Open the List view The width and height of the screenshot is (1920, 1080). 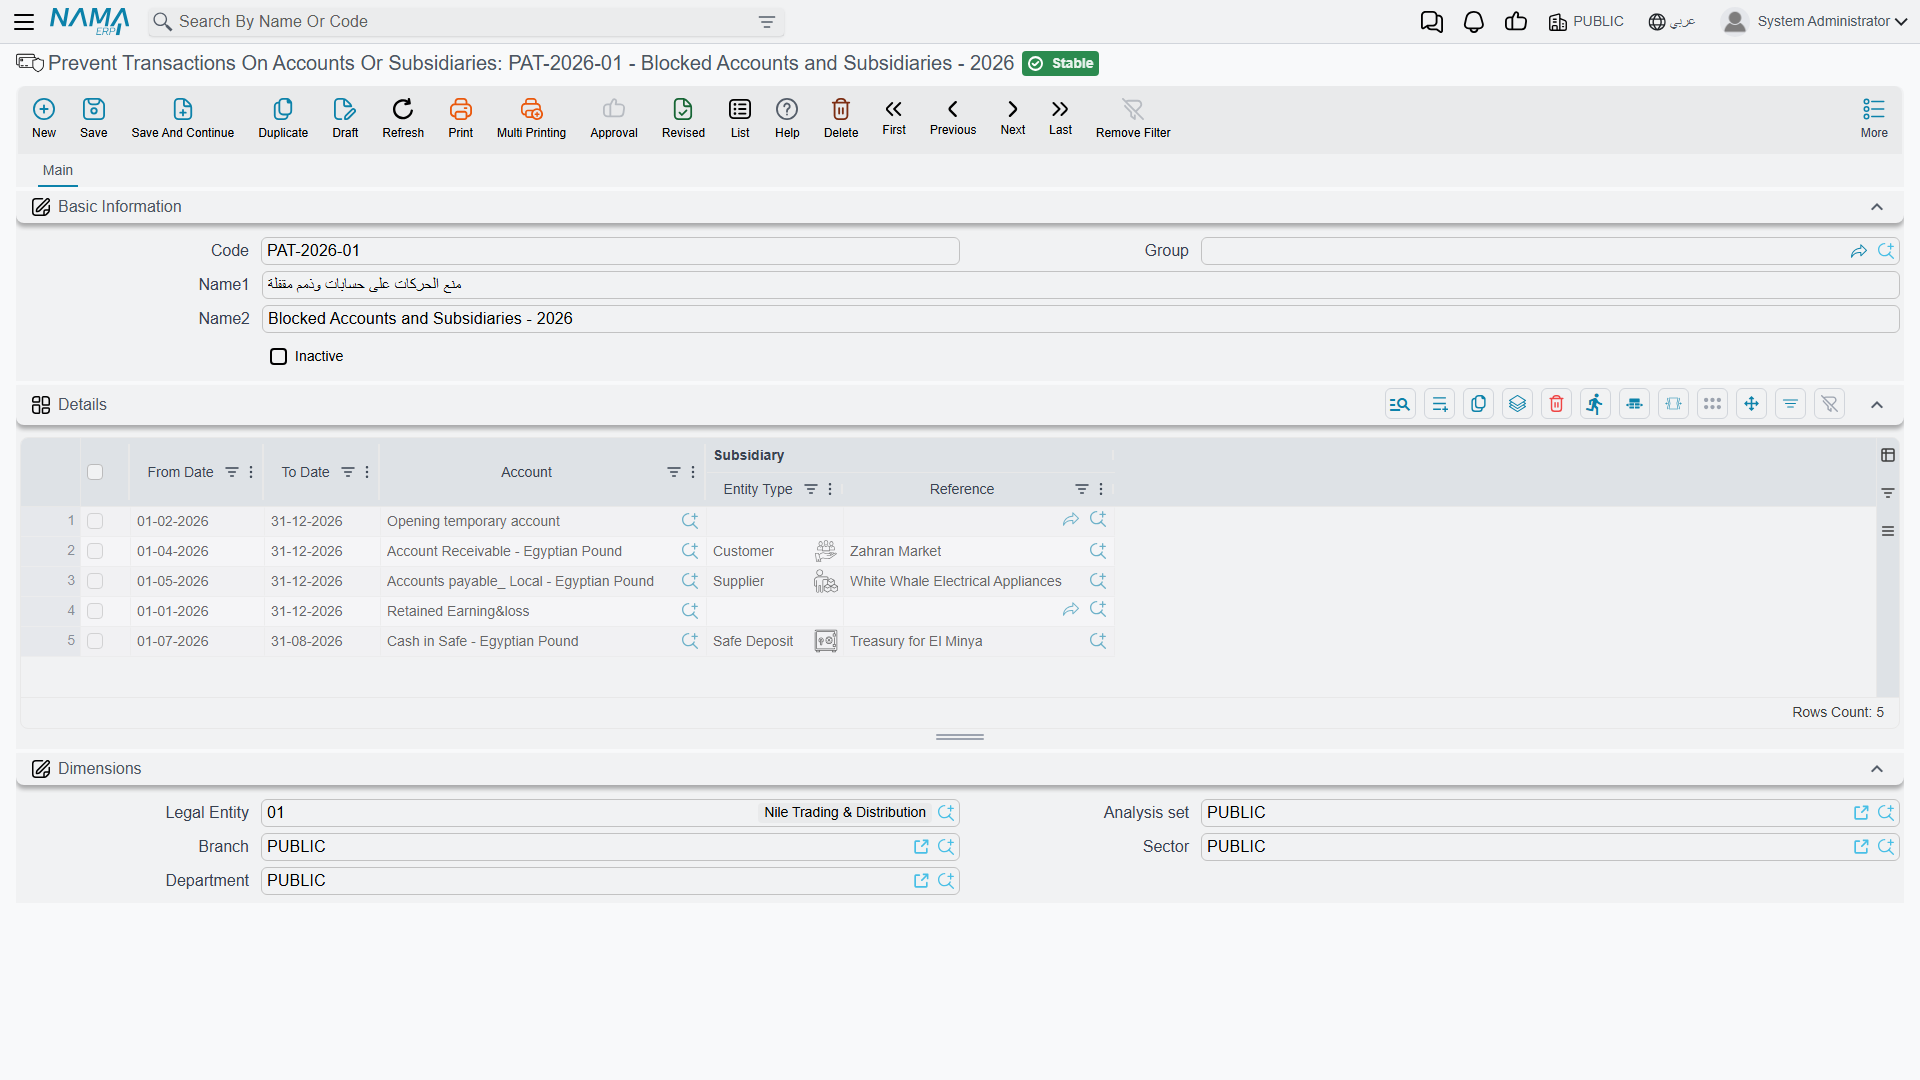[740, 117]
